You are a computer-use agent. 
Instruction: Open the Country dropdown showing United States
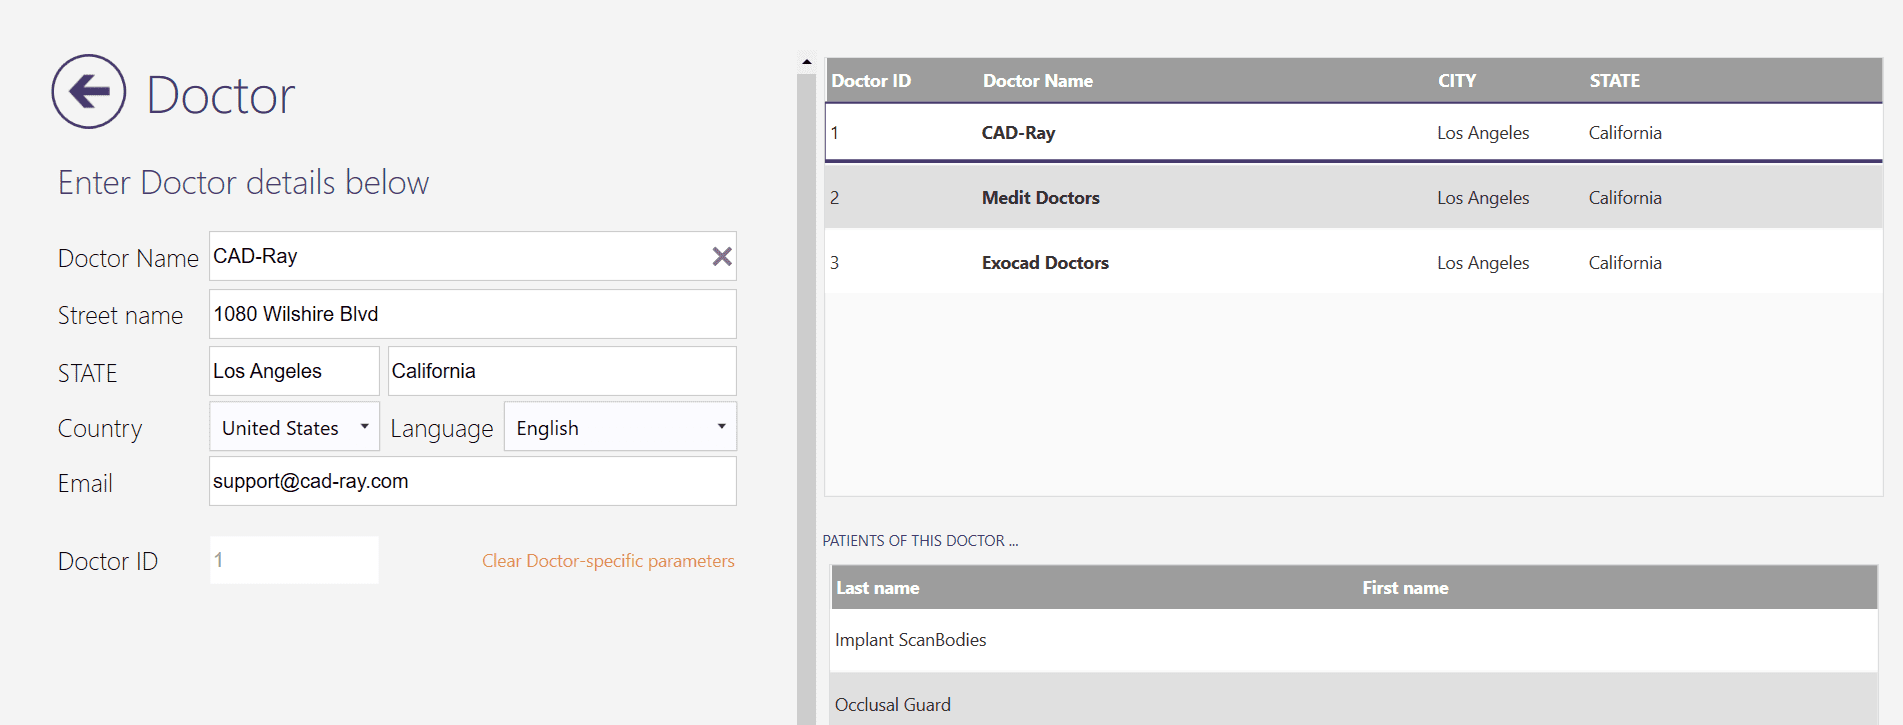coord(294,427)
